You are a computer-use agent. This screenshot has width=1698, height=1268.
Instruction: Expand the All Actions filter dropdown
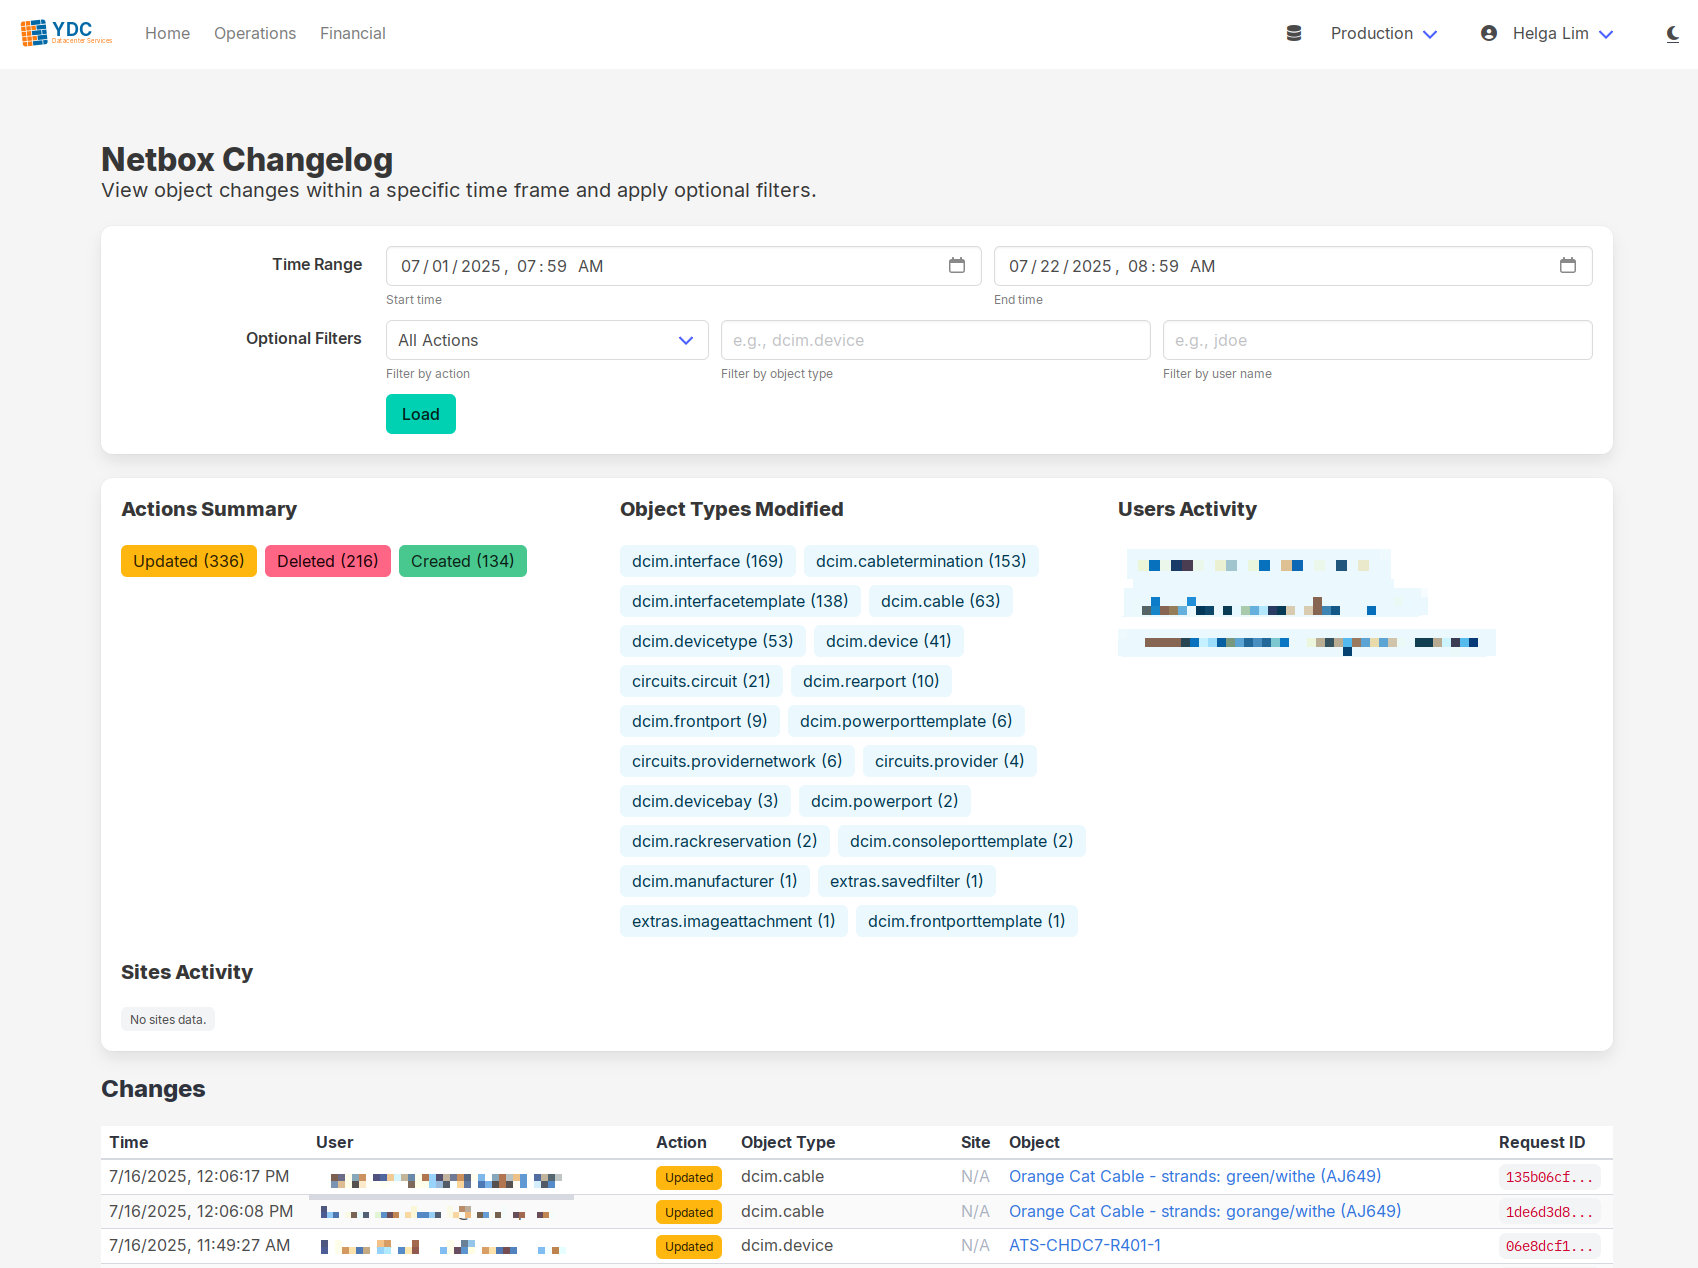[547, 340]
